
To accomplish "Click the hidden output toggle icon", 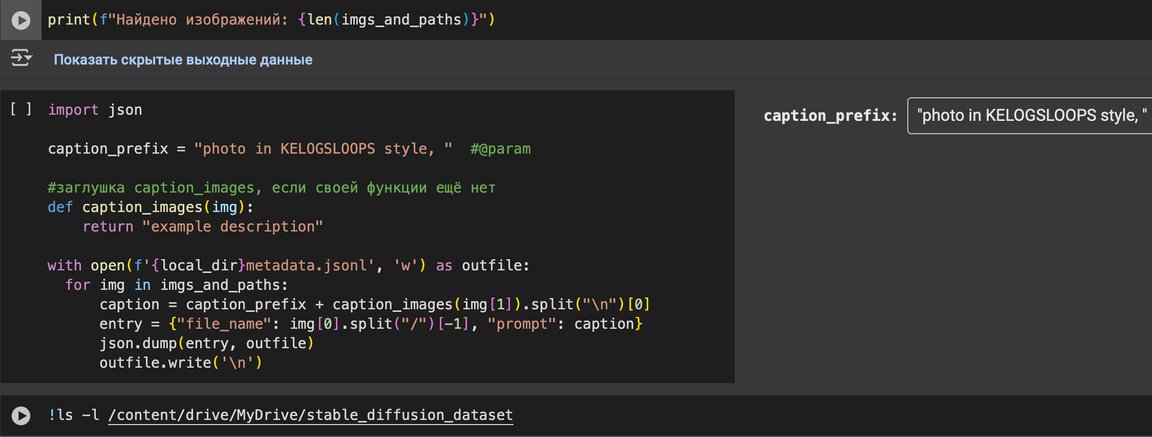I will click(21, 60).
